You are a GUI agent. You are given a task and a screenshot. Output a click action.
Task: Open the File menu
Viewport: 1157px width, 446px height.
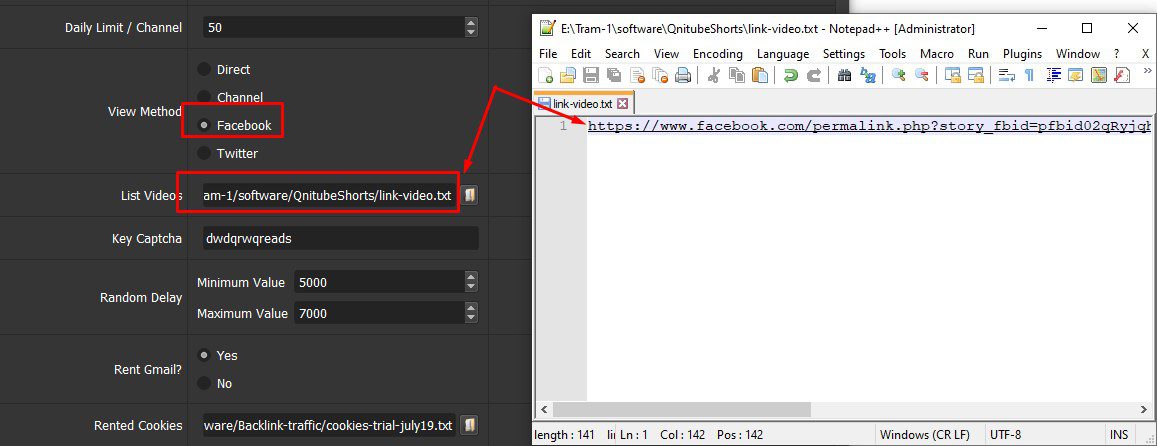(548, 54)
